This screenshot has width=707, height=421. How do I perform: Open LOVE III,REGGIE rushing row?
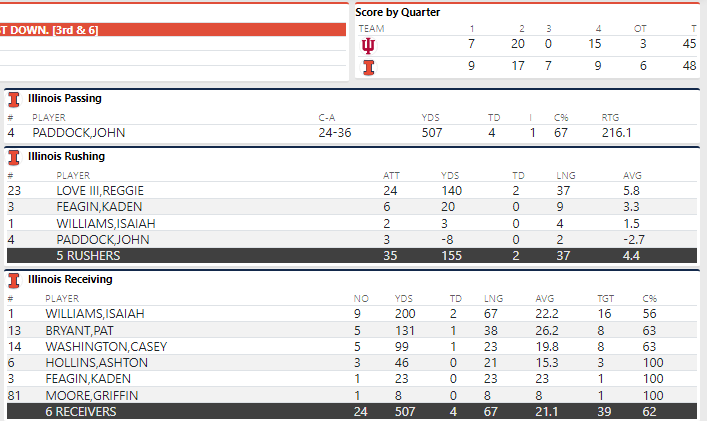(99, 190)
